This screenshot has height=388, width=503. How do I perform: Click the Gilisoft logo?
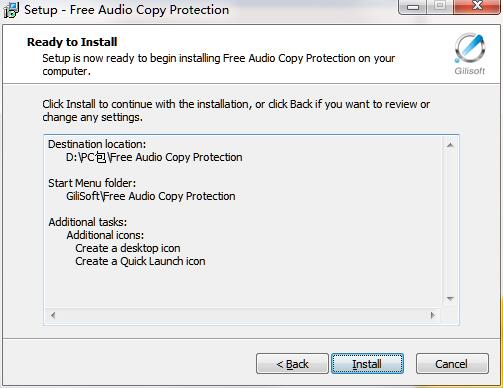(470, 54)
